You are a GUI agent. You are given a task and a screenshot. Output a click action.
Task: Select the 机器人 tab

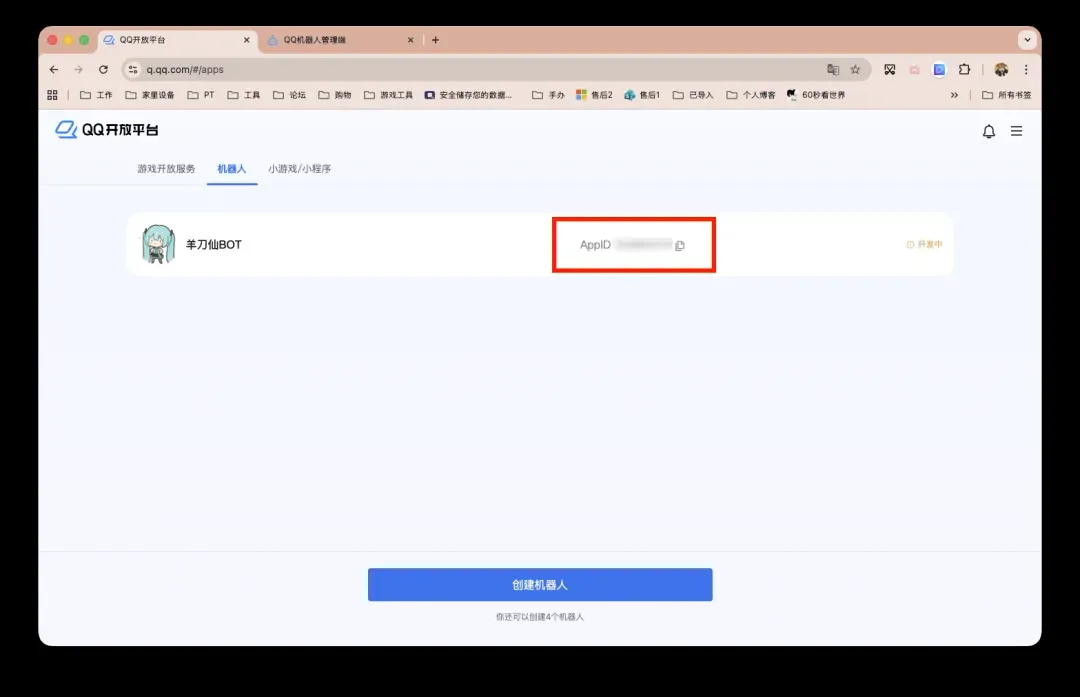[231, 169]
